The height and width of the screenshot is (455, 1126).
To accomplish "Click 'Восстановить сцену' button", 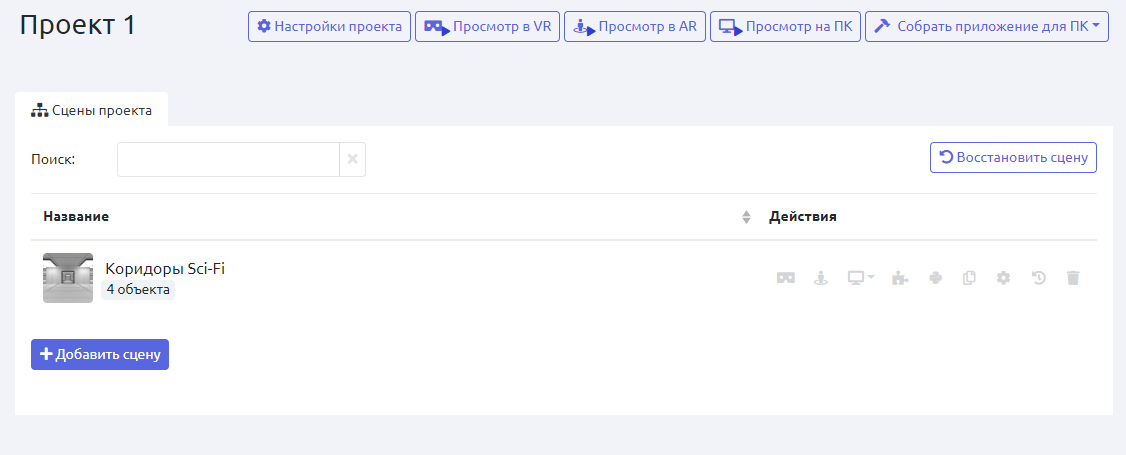I will pyautogui.click(x=1013, y=158).
